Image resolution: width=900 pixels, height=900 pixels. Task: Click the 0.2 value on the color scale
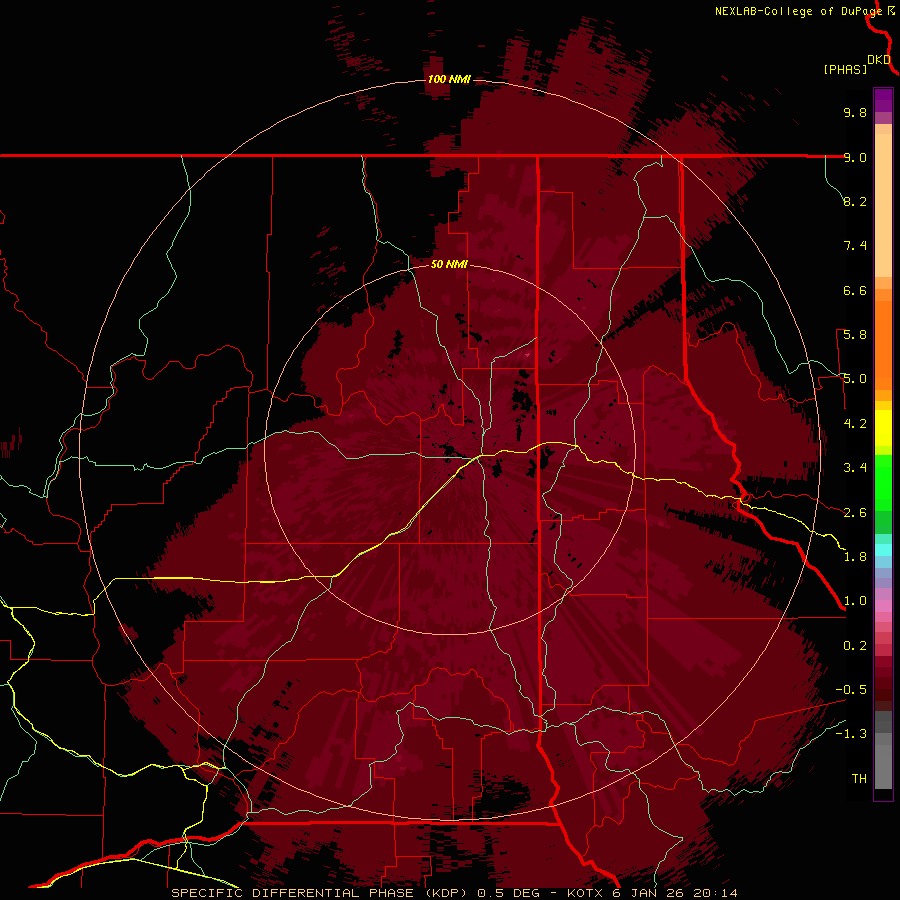pos(855,646)
